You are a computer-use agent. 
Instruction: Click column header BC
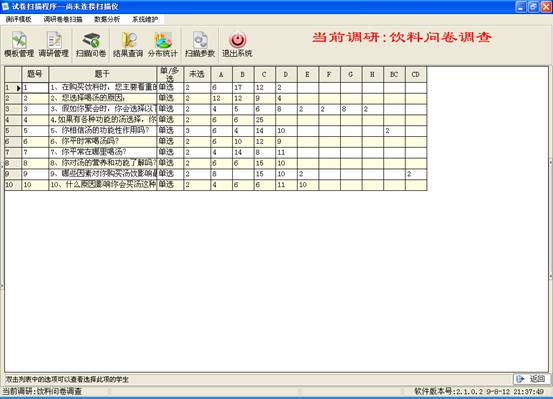(x=394, y=74)
